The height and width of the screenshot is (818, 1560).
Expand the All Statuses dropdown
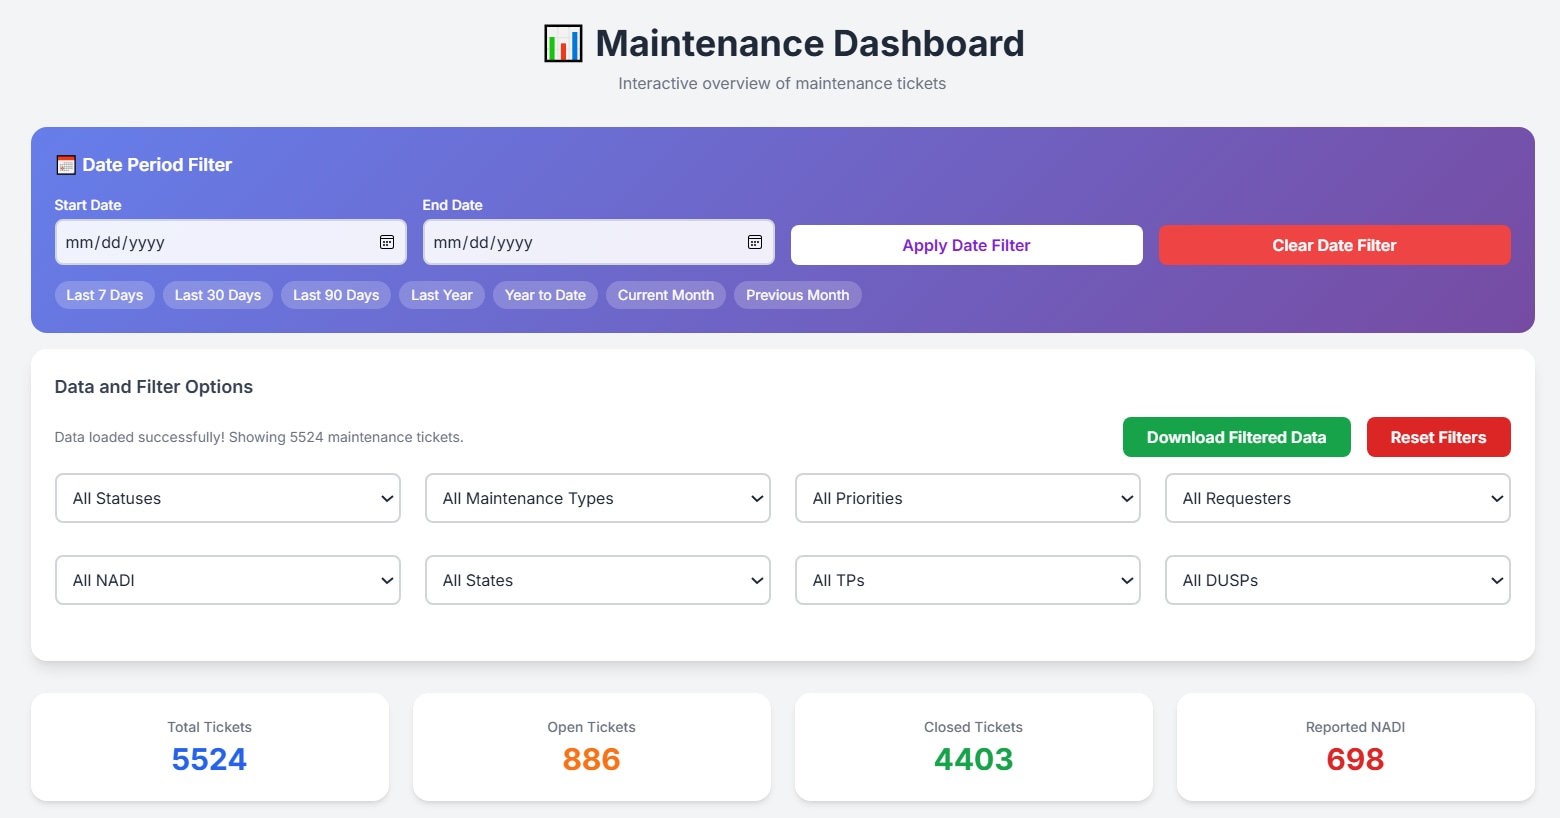click(x=228, y=498)
